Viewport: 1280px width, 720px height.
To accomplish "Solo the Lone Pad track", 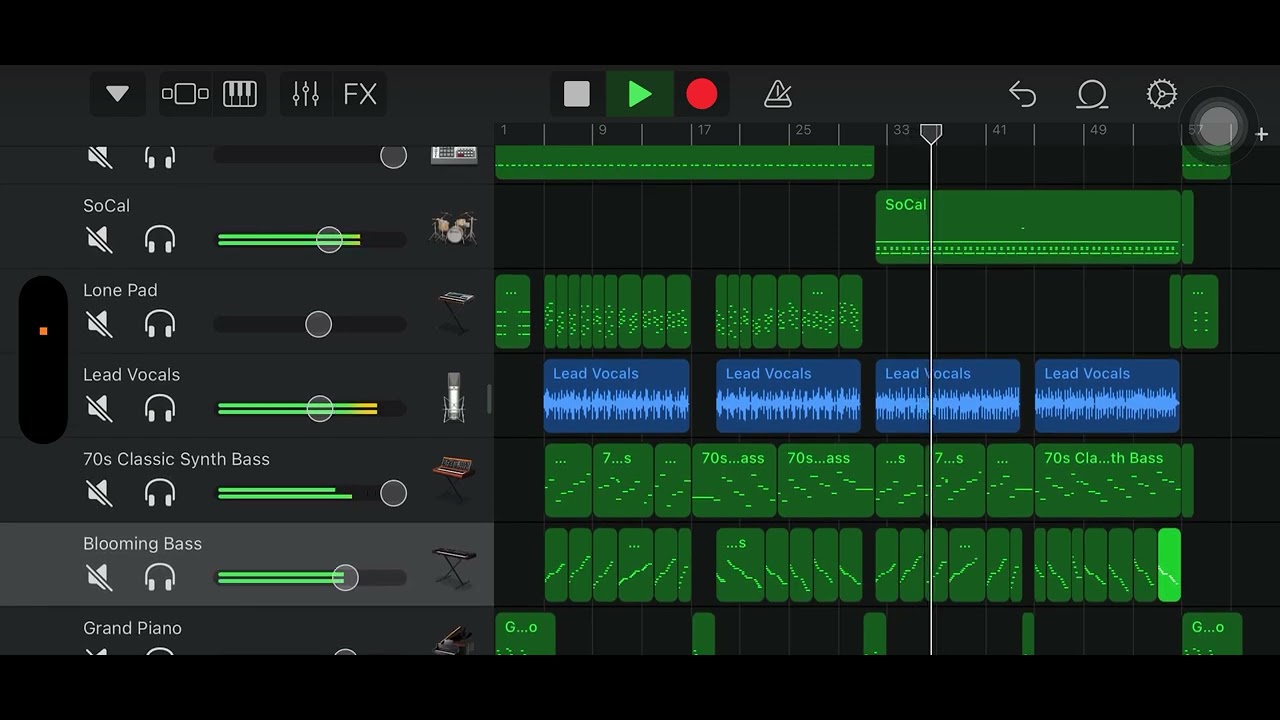I will (160, 324).
